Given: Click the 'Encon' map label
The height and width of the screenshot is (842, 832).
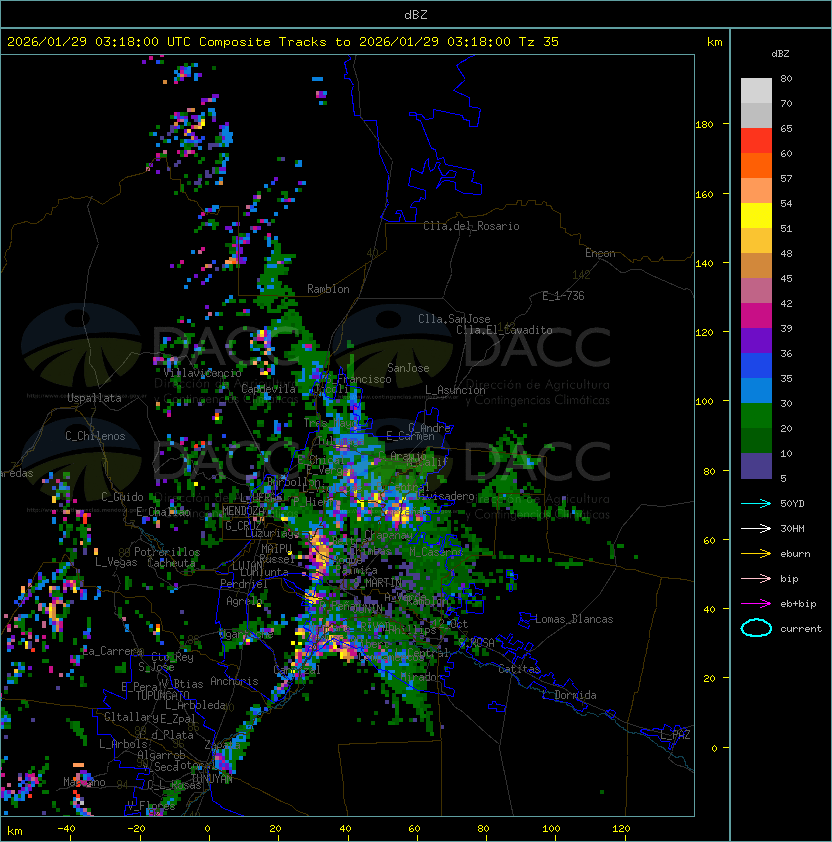Looking at the screenshot, I should click(x=600, y=253).
